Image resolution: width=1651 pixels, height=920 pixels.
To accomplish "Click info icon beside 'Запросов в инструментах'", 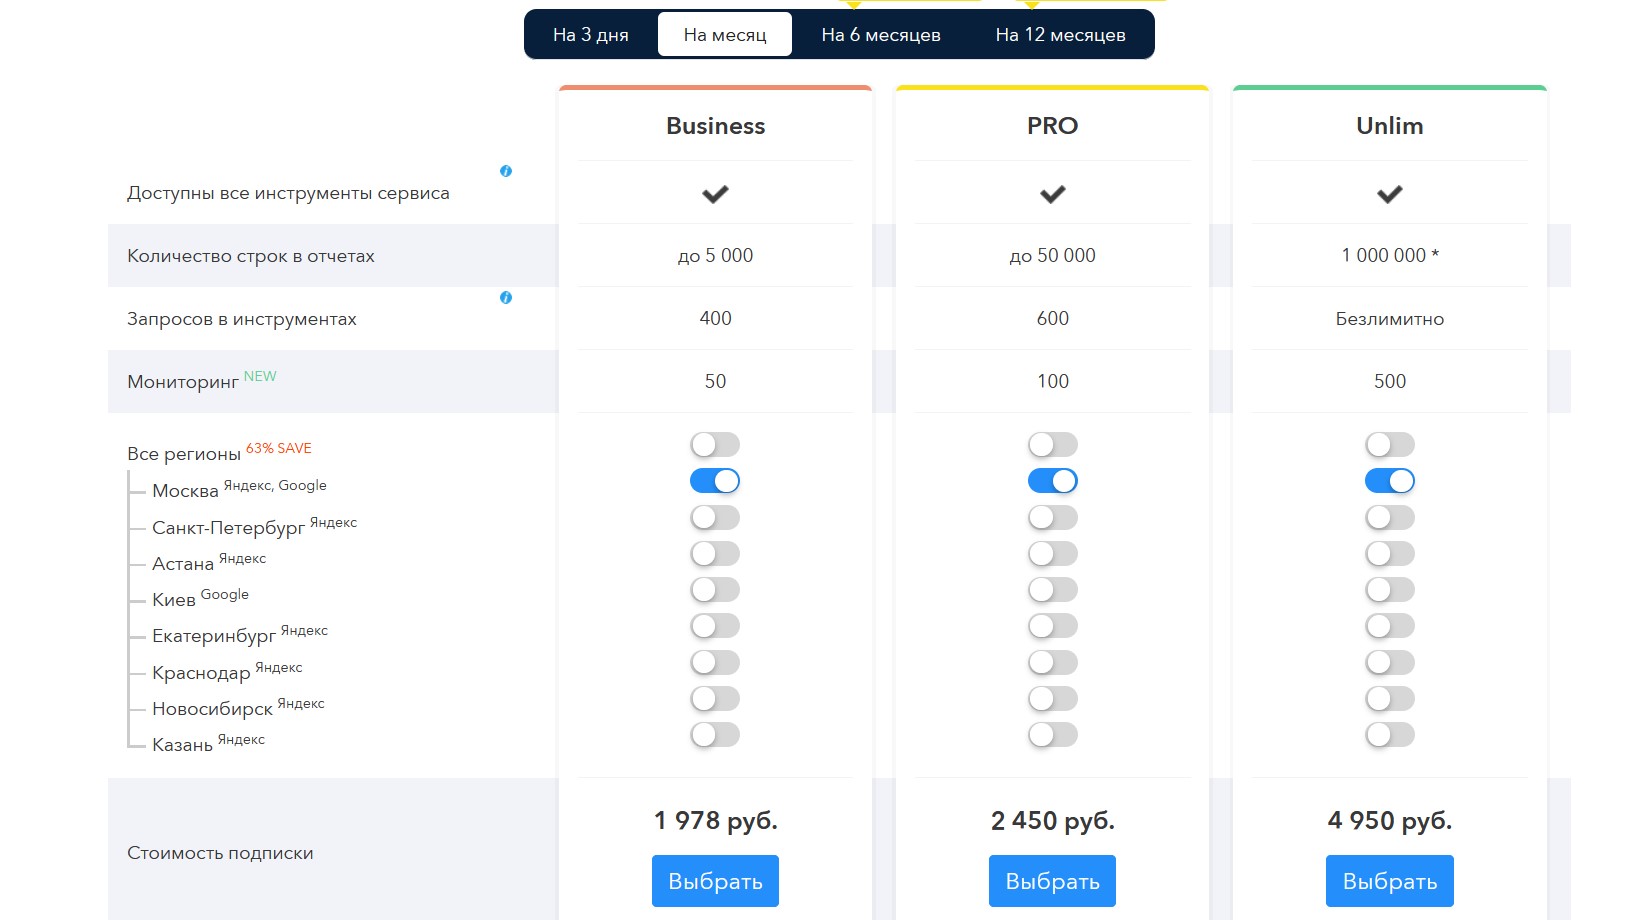I will (x=506, y=298).
